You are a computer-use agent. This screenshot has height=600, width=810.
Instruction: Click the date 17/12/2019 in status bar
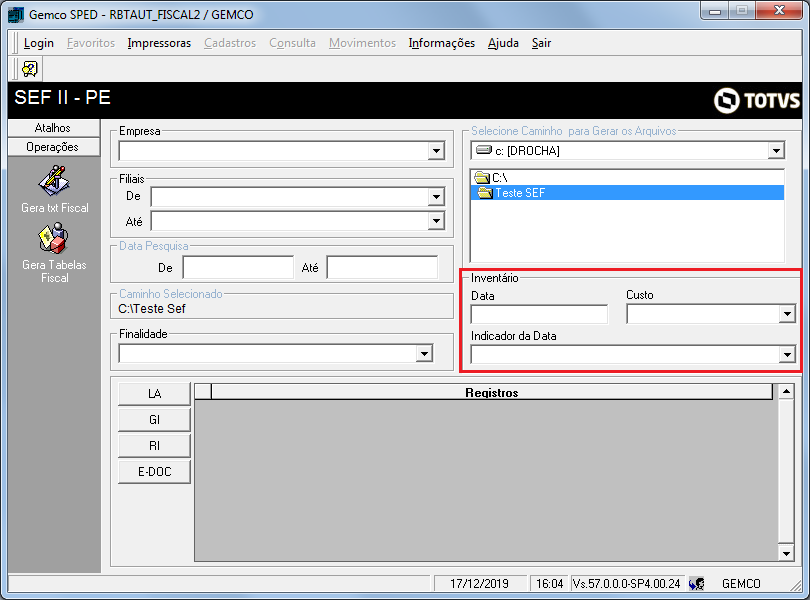[479, 583]
